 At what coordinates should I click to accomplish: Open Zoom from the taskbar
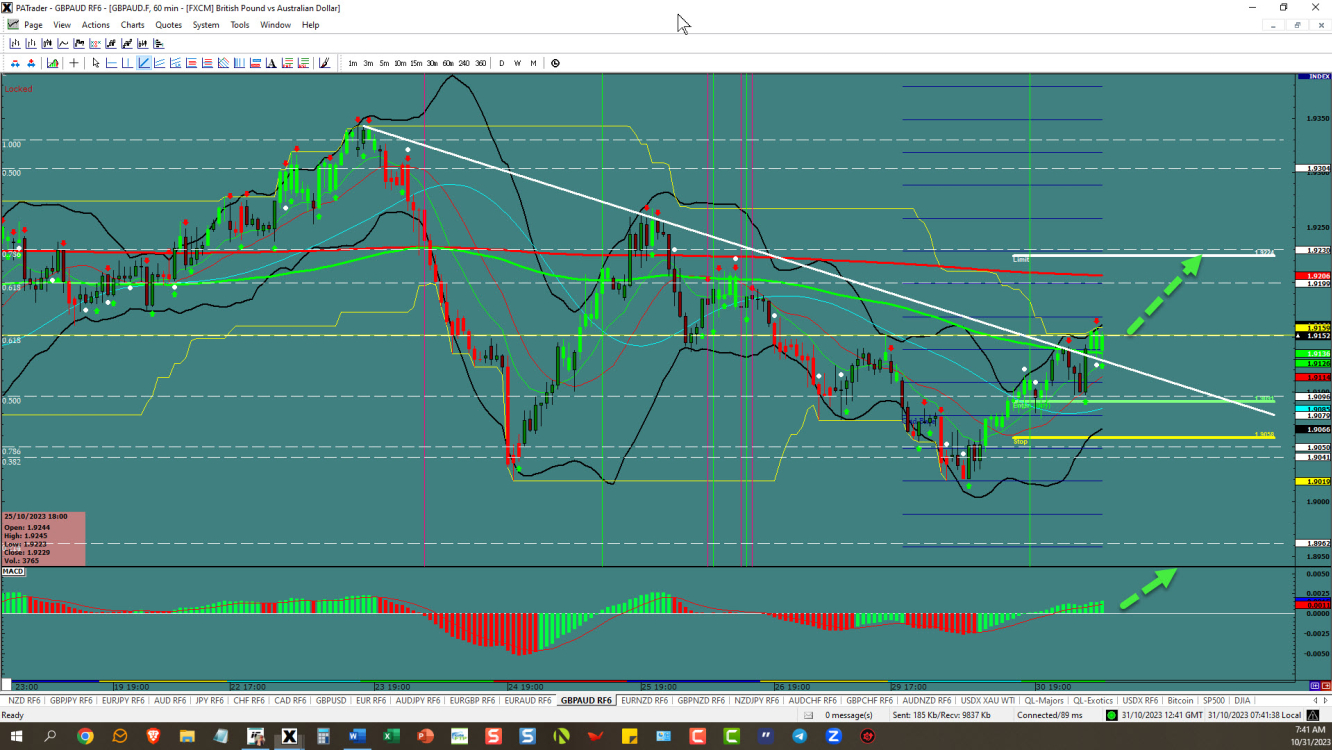click(833, 736)
